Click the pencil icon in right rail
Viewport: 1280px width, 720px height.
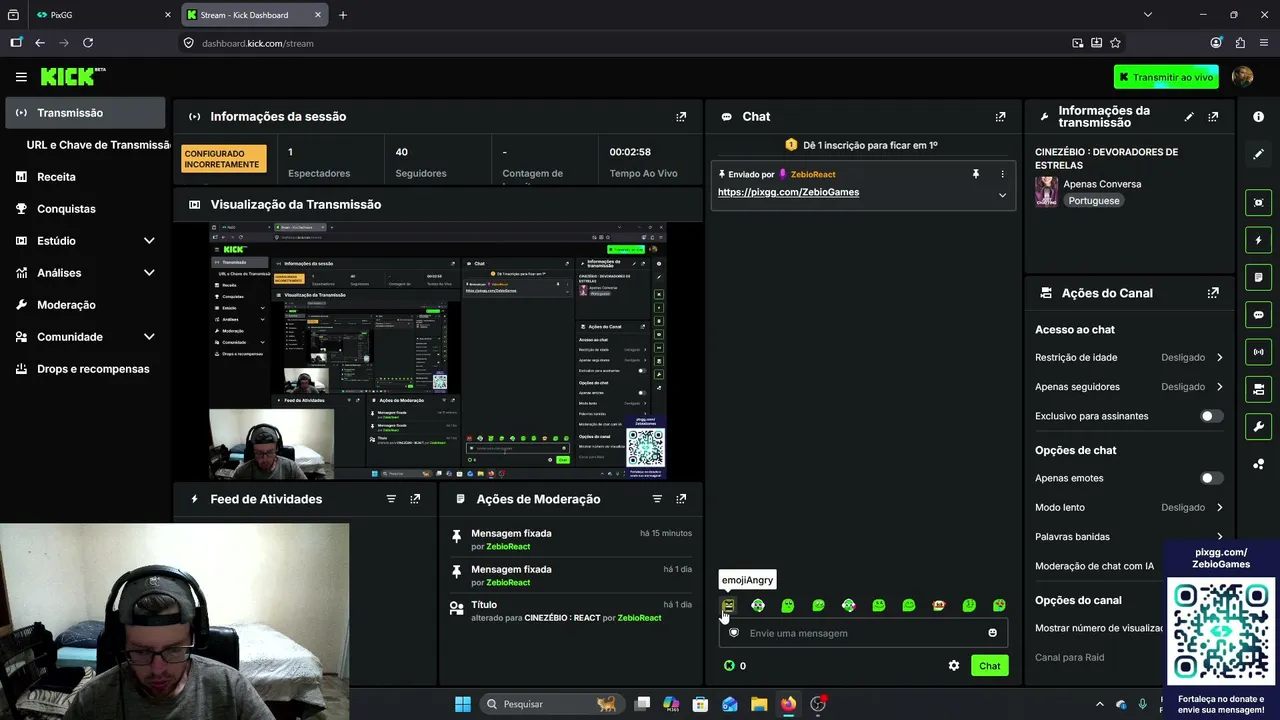click(x=1258, y=154)
